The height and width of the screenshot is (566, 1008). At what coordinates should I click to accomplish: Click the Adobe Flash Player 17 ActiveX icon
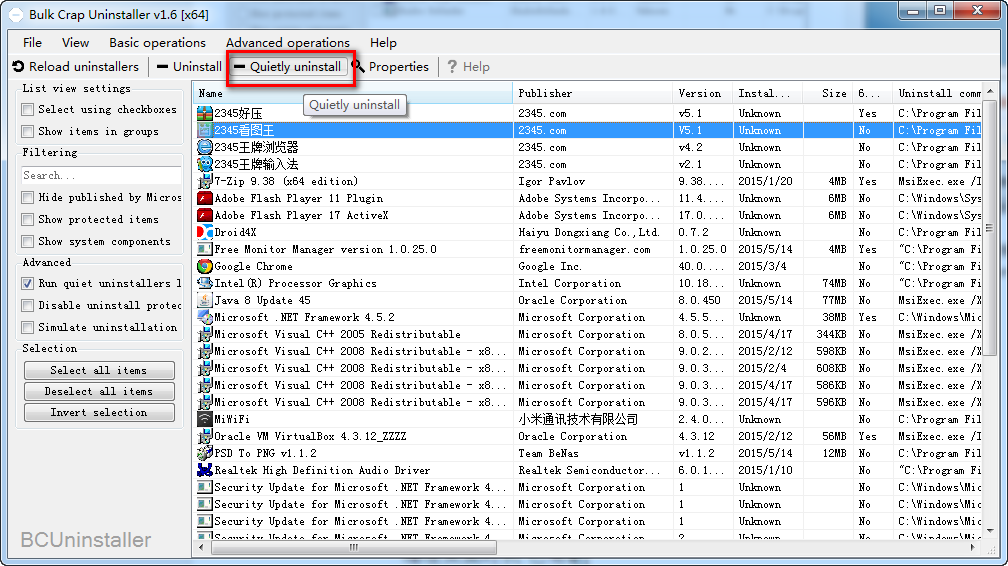204,215
